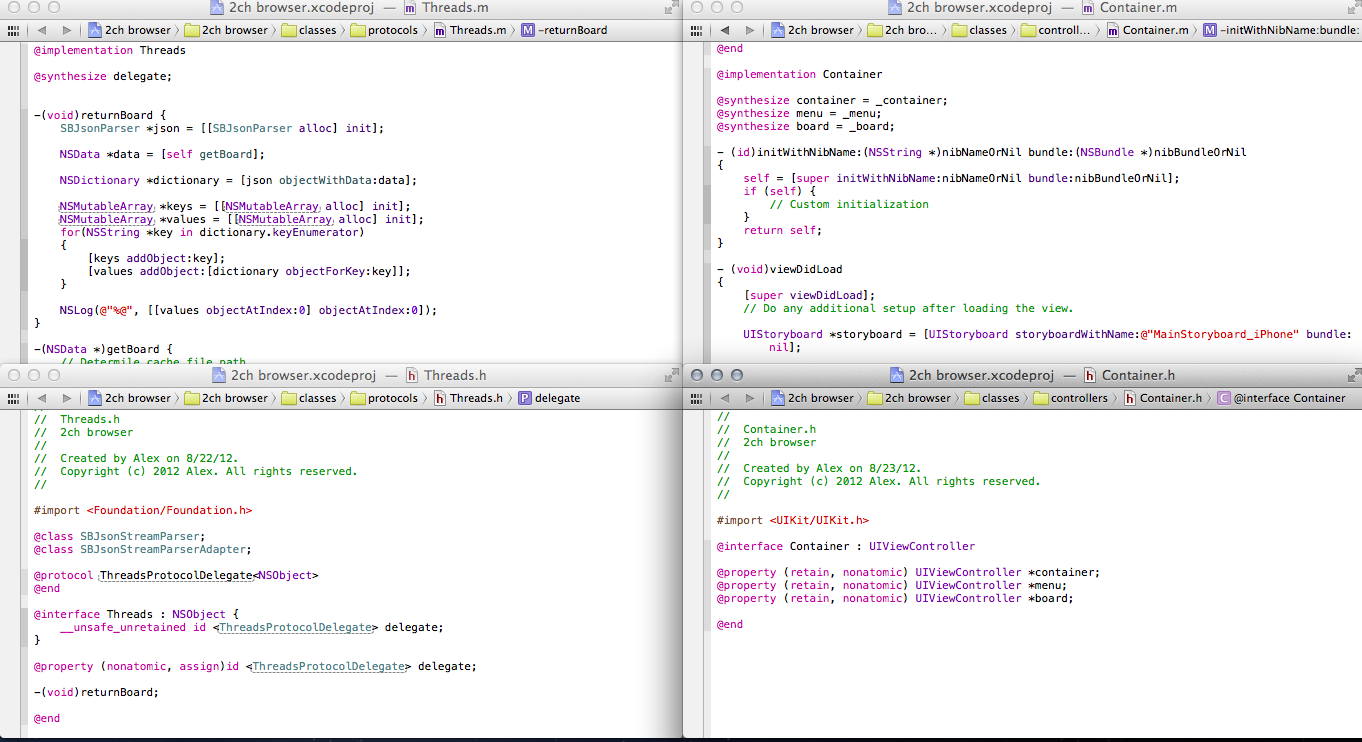
Task: Go back in Container.m window history
Action: 725,30
